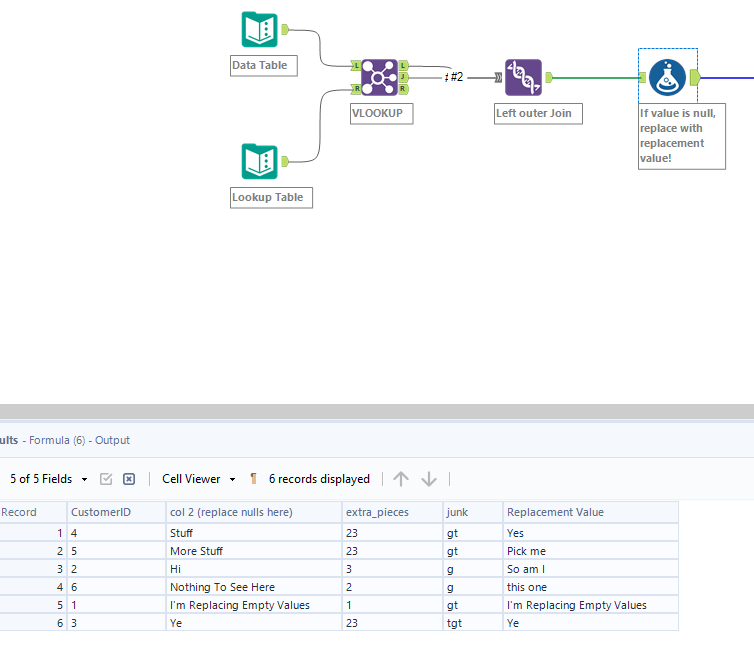Click the union tool multi-input anchor
This screenshot has height=648, width=754.
coord(499,77)
